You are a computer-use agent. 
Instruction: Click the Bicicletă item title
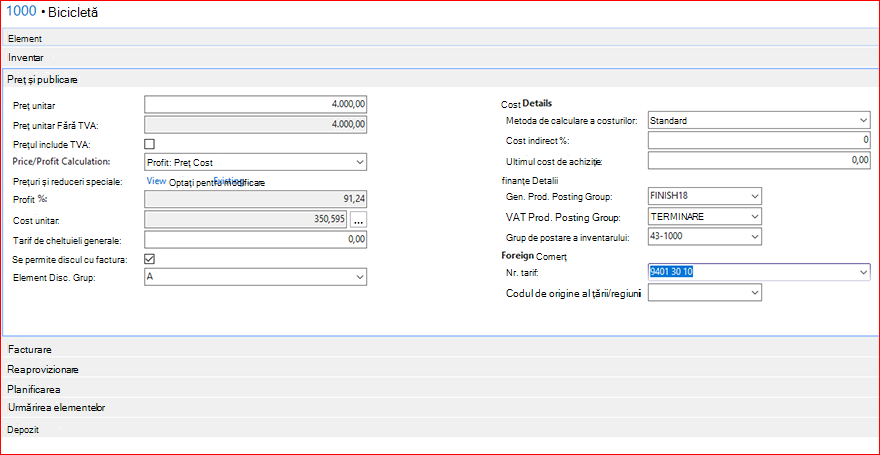[x=73, y=12]
